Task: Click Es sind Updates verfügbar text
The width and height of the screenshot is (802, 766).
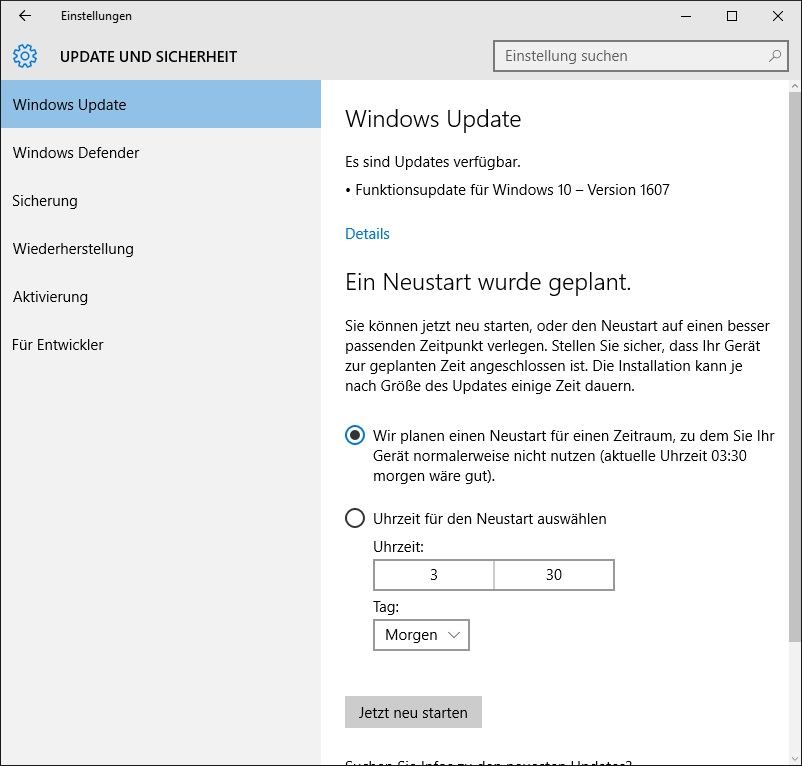Action: point(433,162)
